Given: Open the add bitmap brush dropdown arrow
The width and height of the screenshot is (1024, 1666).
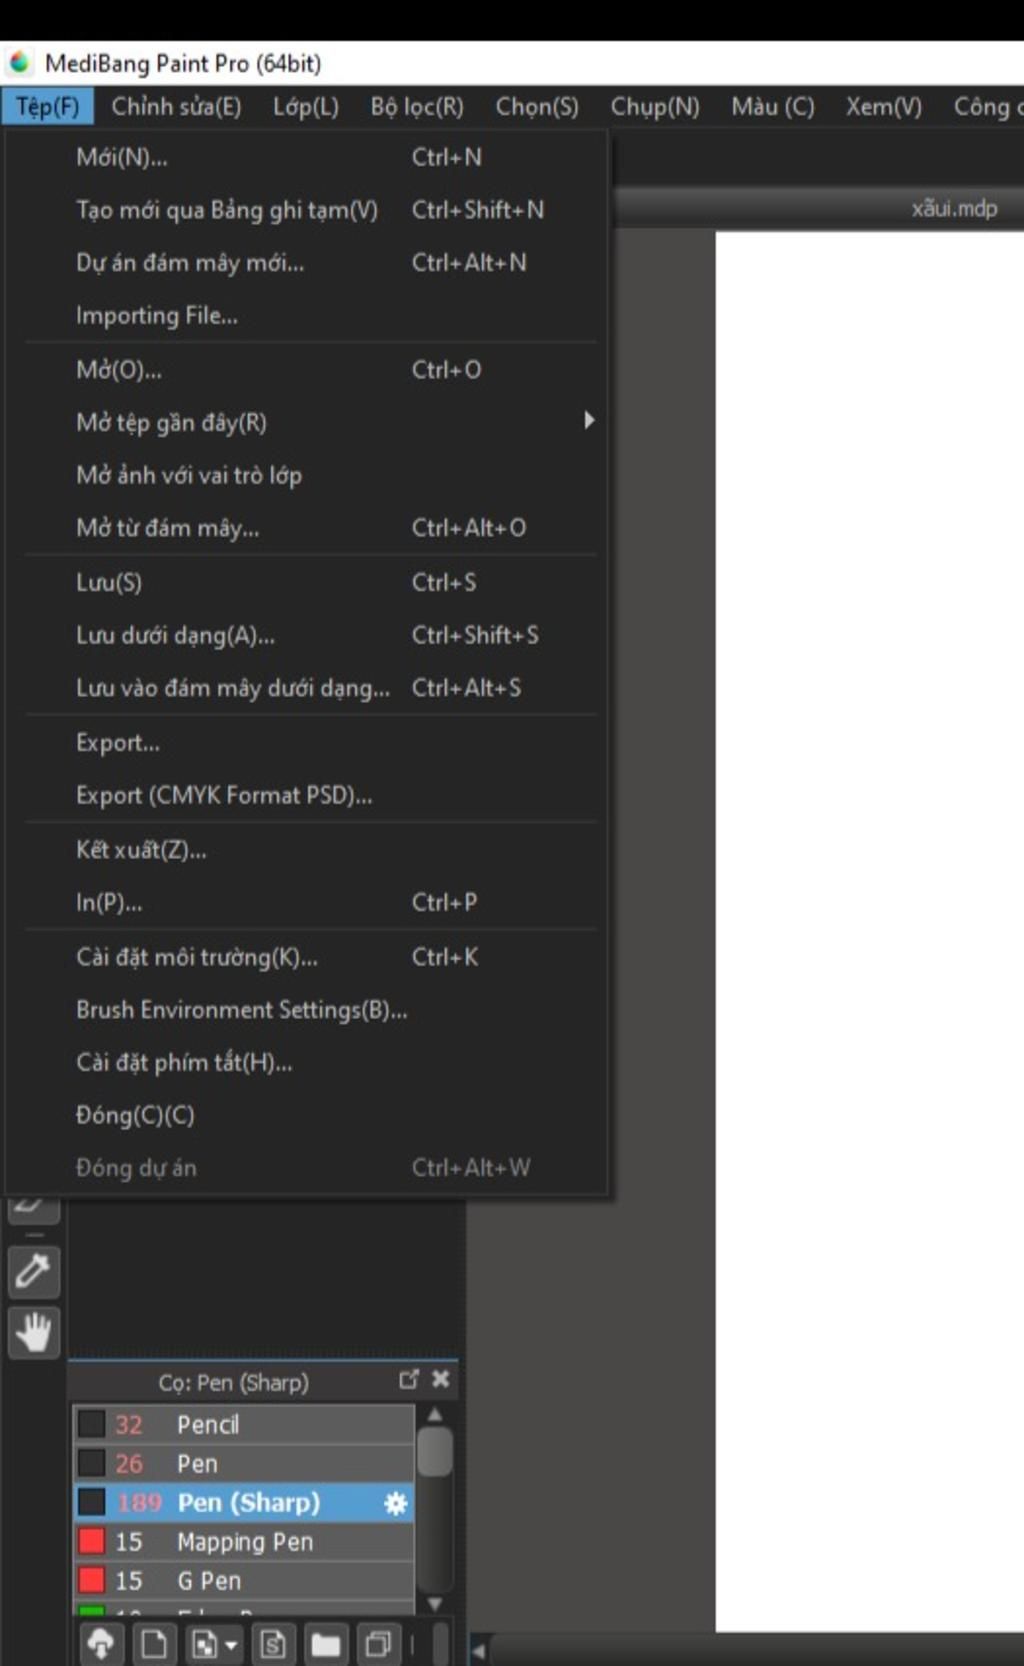Looking at the screenshot, I should (231, 1644).
